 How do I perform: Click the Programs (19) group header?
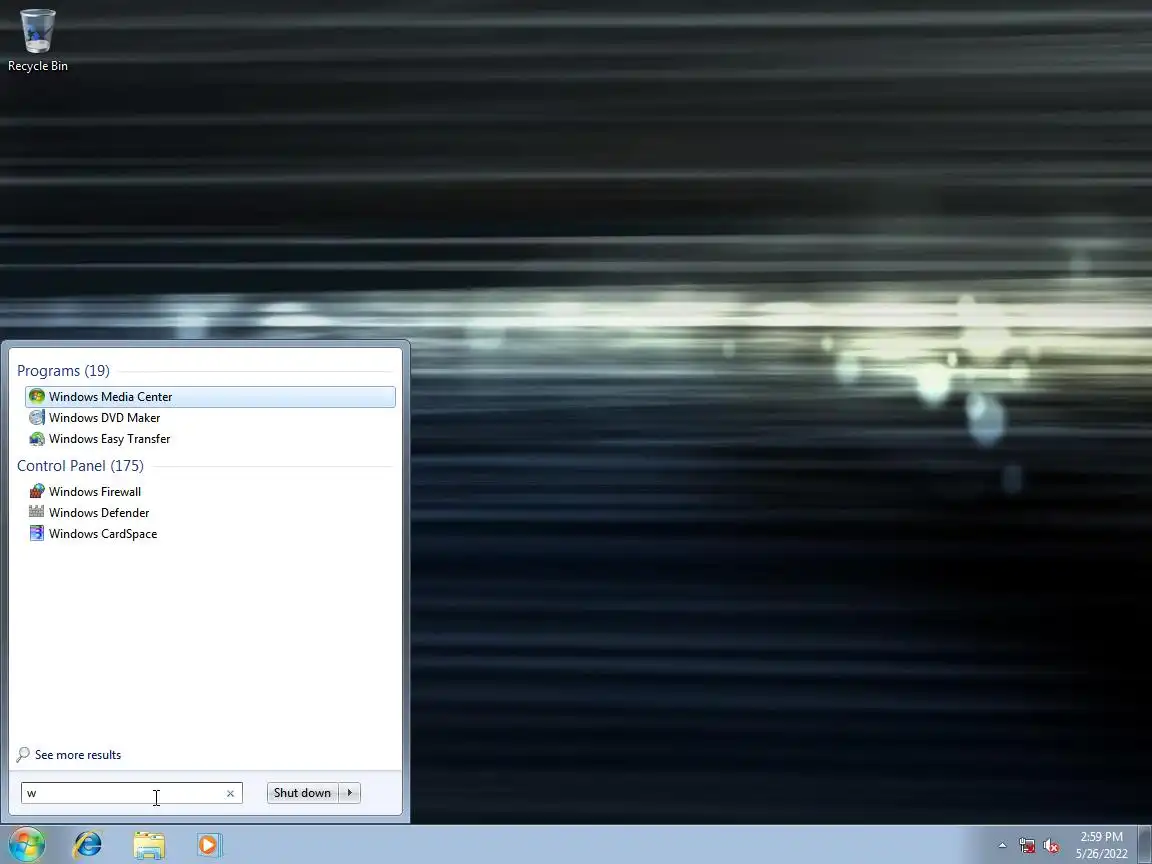[63, 371]
